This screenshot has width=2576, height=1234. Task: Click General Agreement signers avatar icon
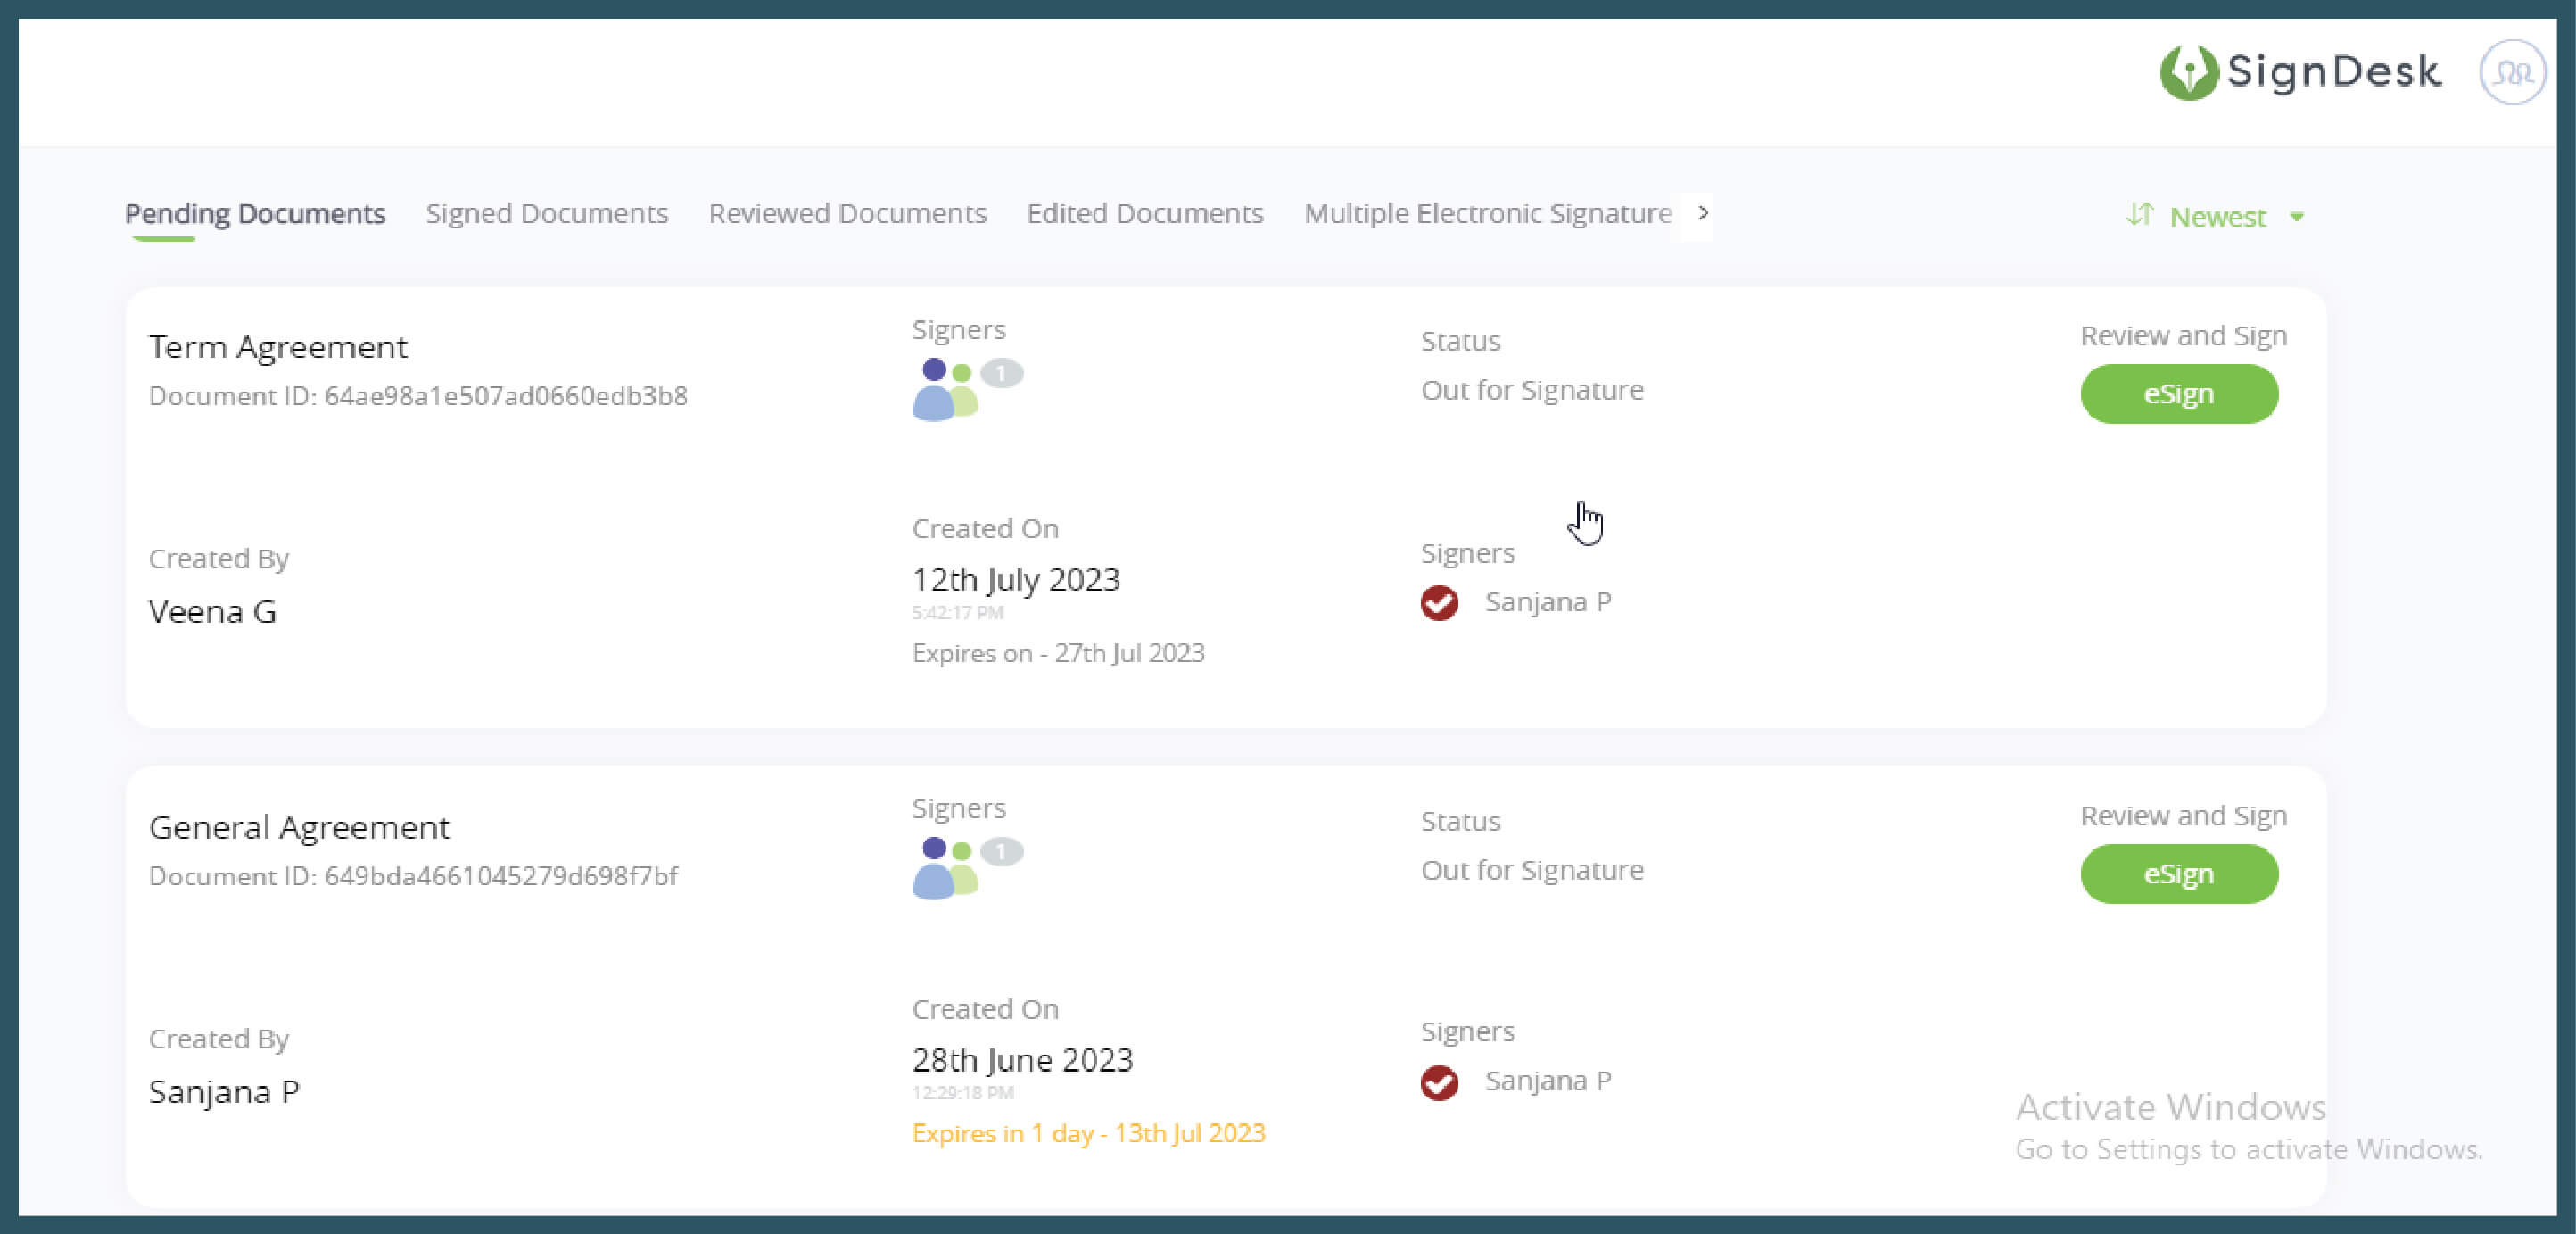point(944,869)
